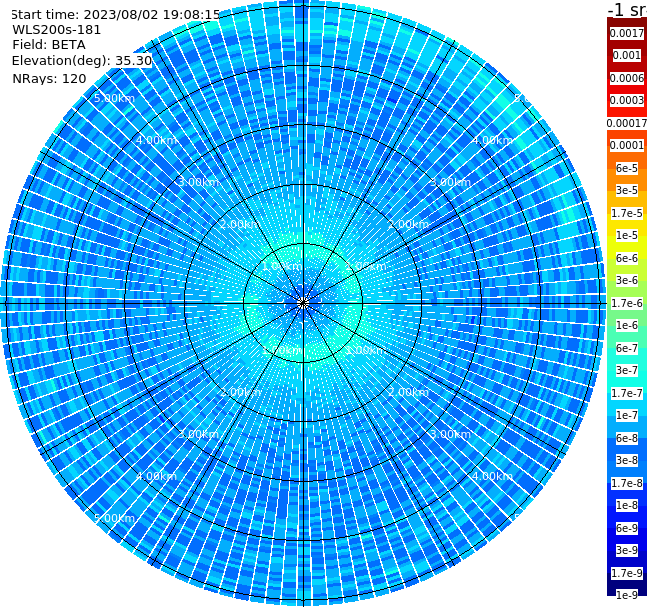647x607 pixels.
Task: Select the 6e-6 colorbar value
Action: tap(627, 258)
